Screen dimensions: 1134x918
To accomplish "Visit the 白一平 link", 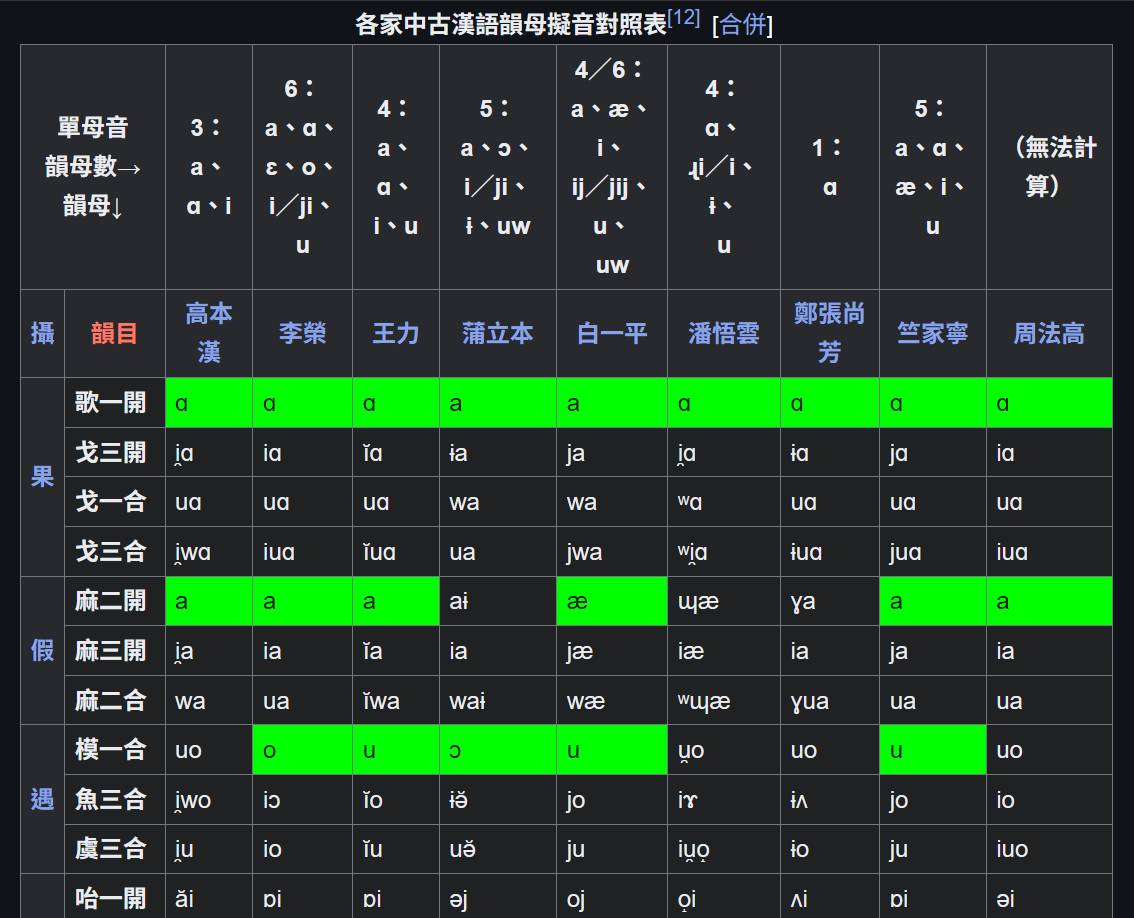I will click(611, 333).
